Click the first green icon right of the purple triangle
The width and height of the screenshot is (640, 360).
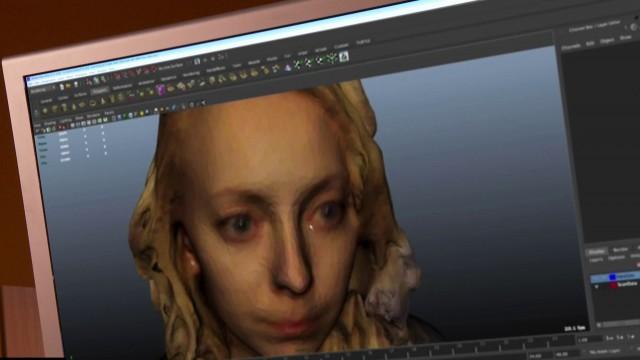(x=298, y=64)
